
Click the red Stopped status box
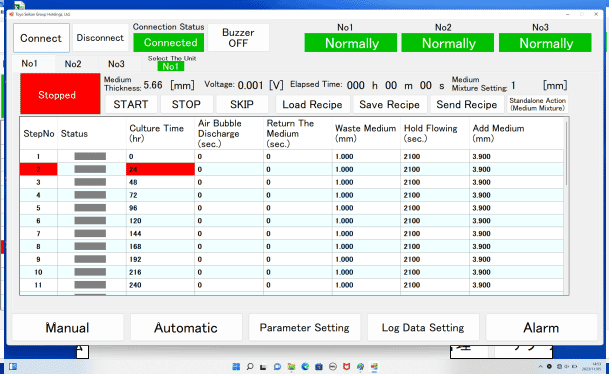(60, 94)
